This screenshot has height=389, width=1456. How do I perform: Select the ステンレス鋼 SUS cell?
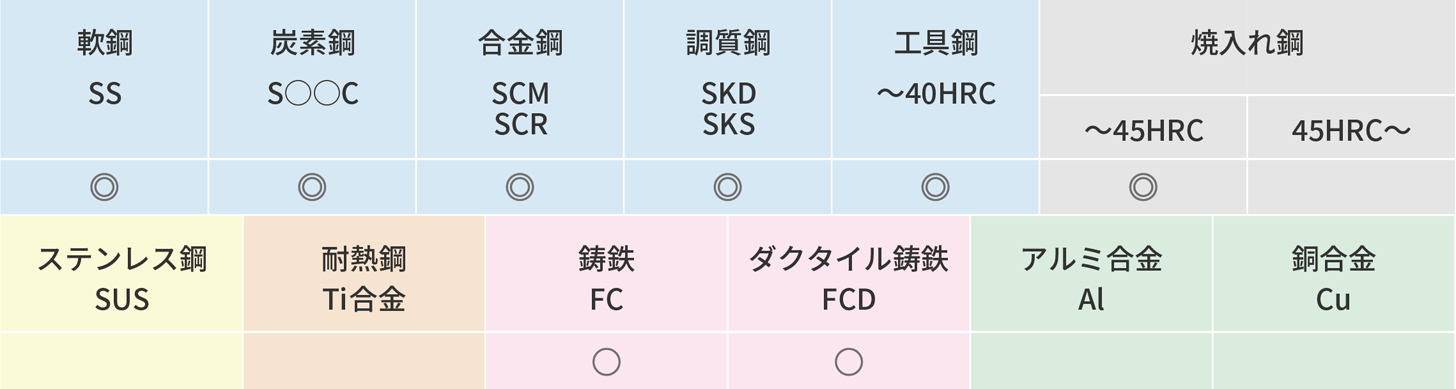pyautogui.click(x=121, y=273)
